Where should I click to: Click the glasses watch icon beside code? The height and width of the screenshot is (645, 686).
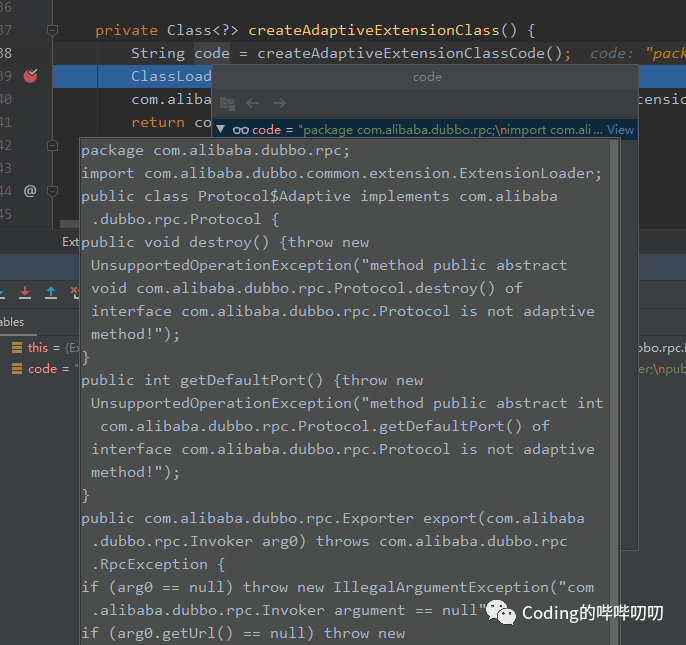(x=241, y=130)
